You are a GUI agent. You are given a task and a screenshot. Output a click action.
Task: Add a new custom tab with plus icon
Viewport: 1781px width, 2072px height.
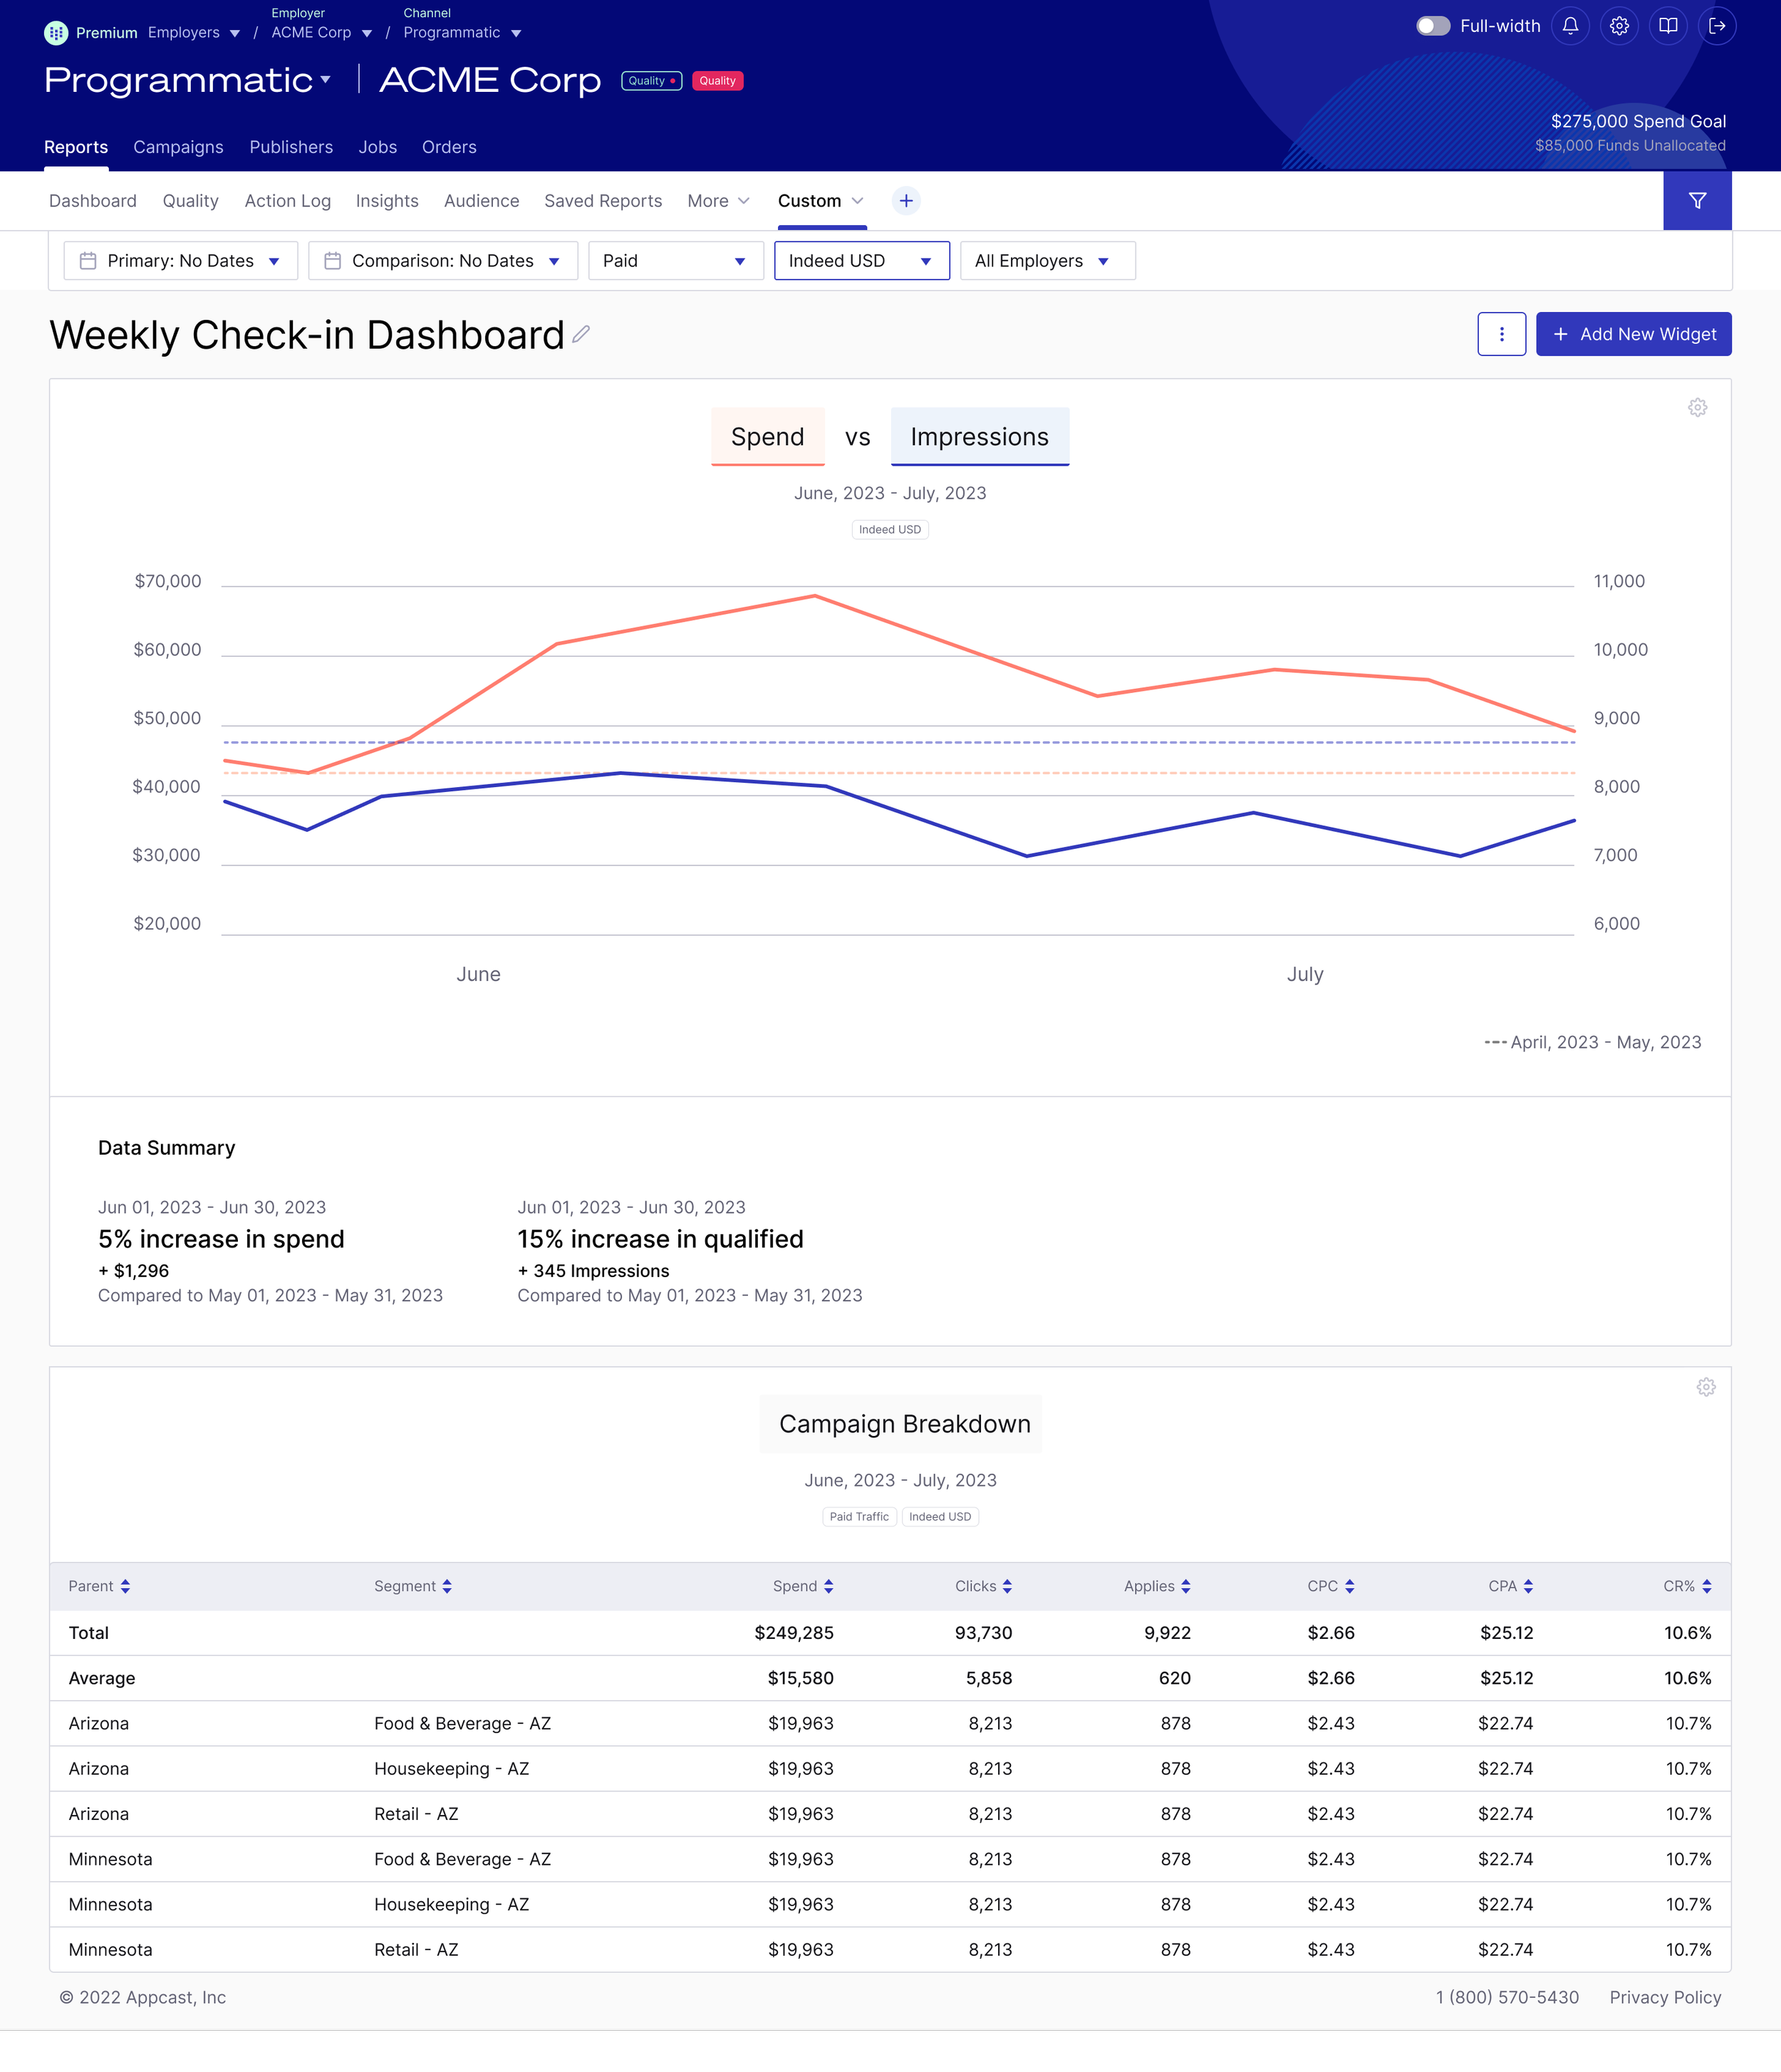[x=906, y=201]
